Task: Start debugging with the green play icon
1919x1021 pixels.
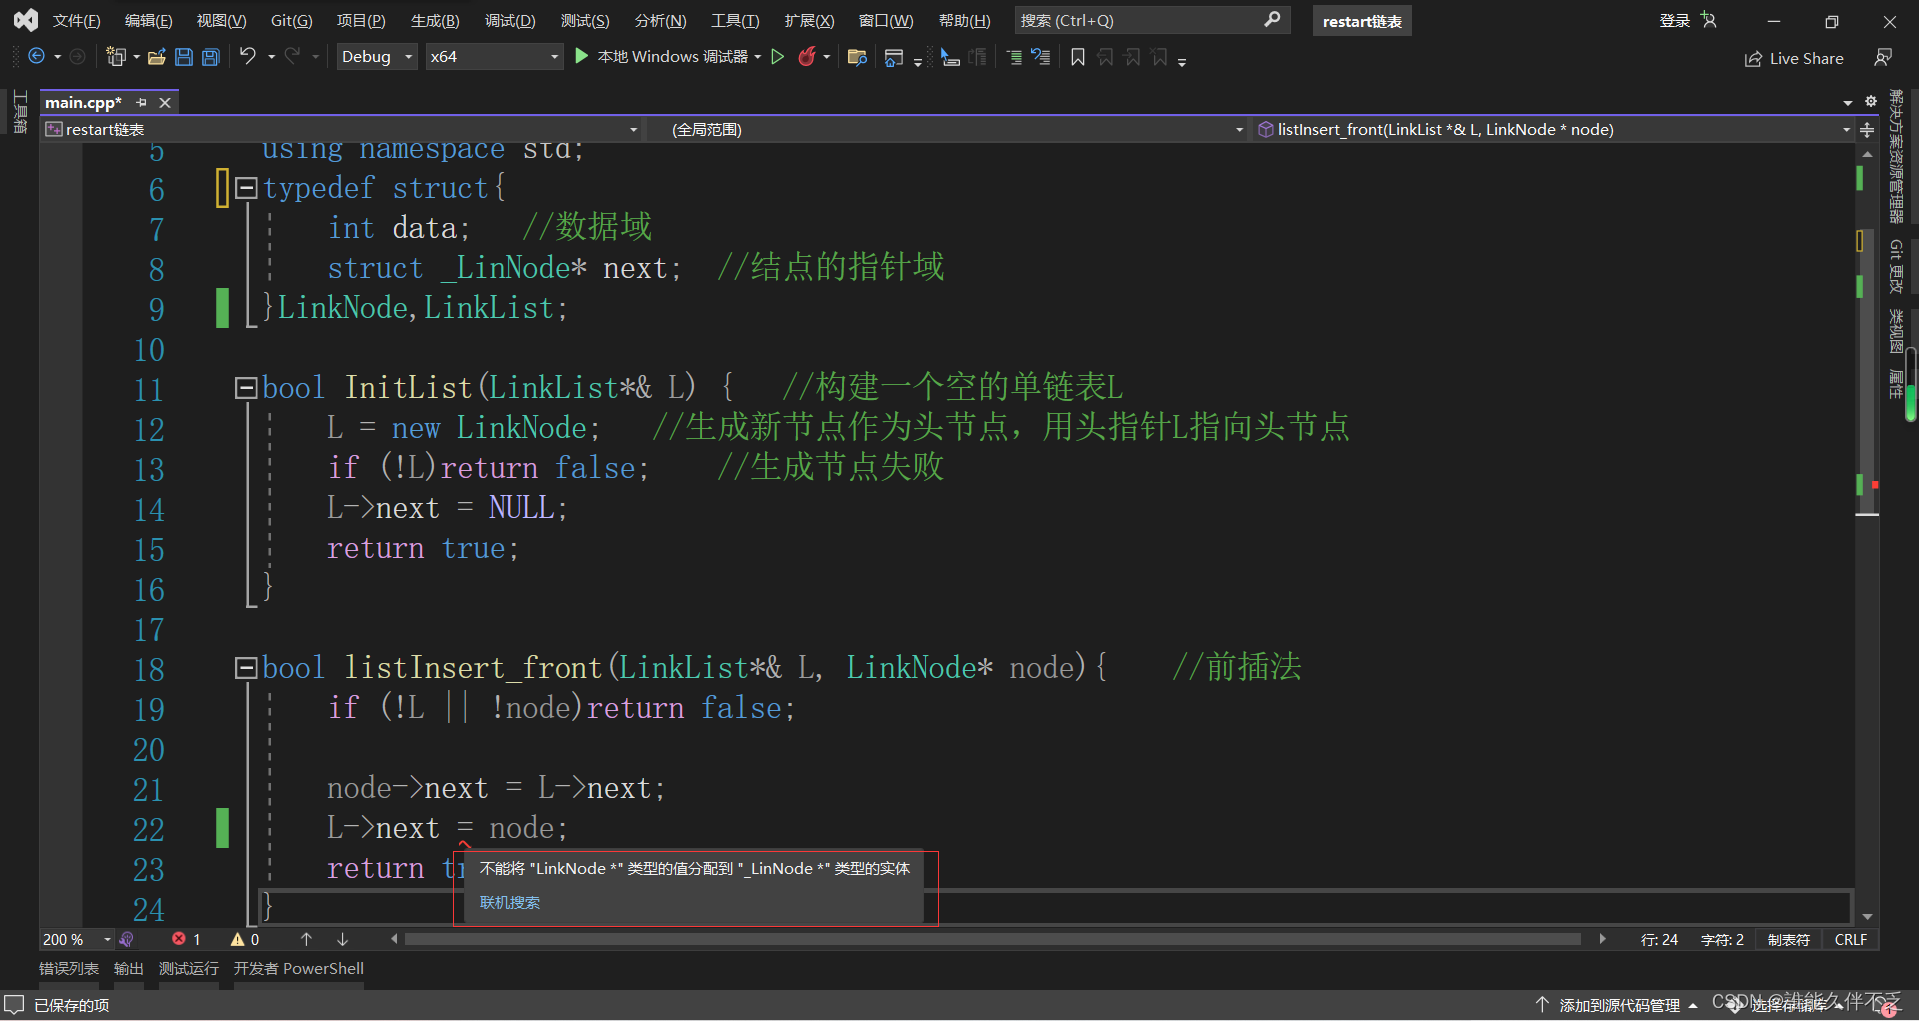Action: [x=582, y=57]
